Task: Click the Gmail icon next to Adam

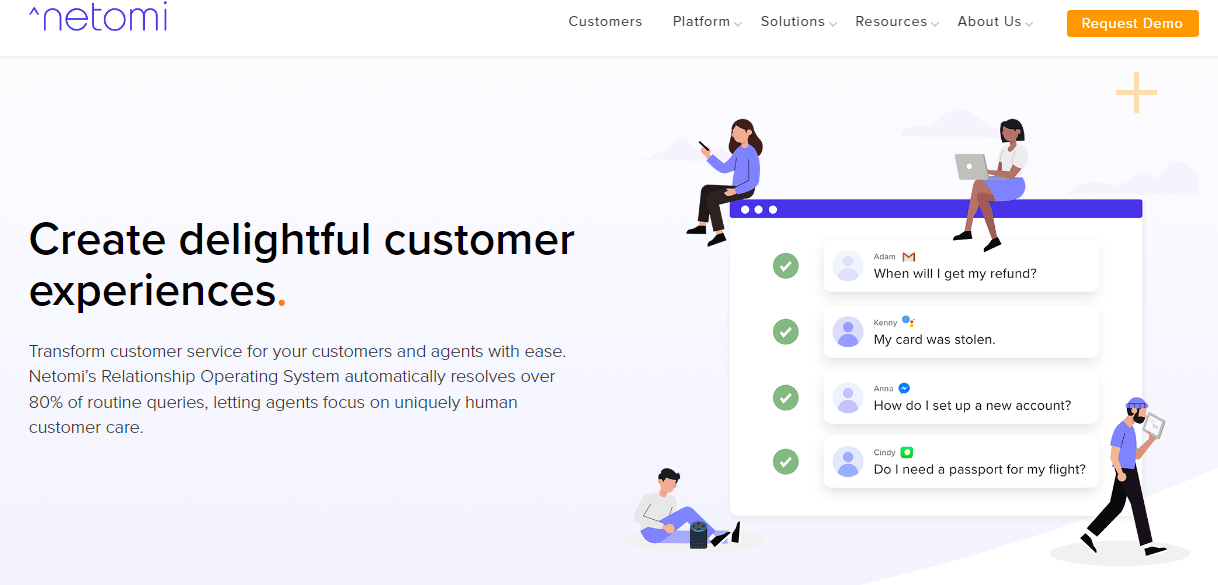Action: [x=909, y=257]
